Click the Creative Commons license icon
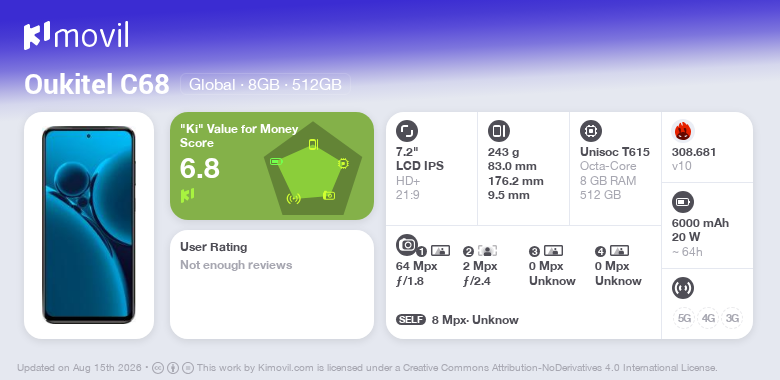The image size is (780, 380). coord(158,368)
